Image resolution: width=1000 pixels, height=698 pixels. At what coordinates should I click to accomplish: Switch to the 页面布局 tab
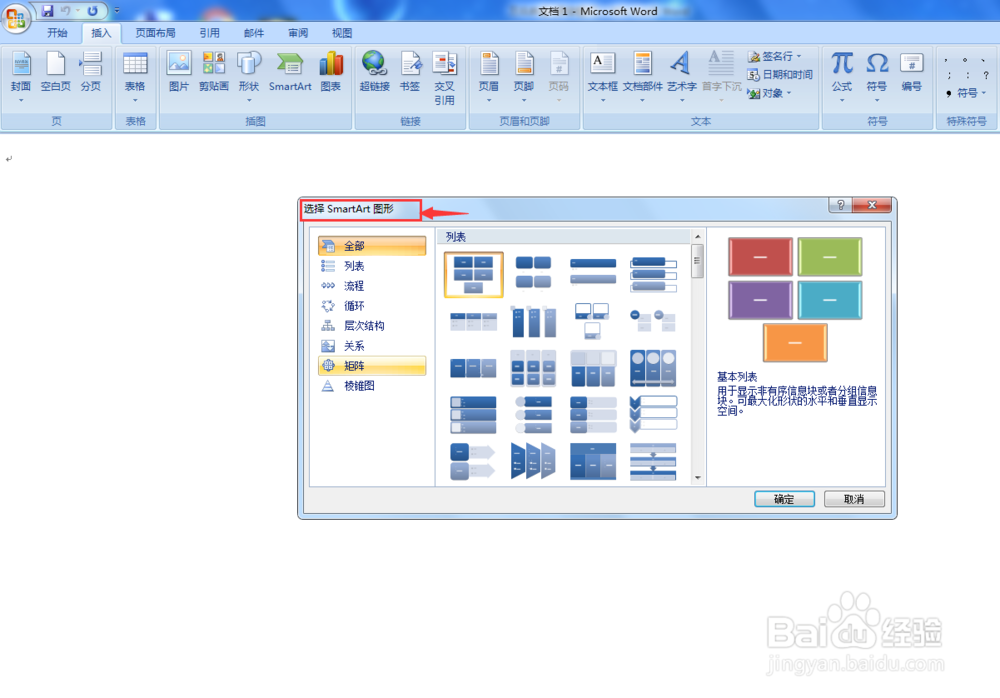tap(156, 33)
